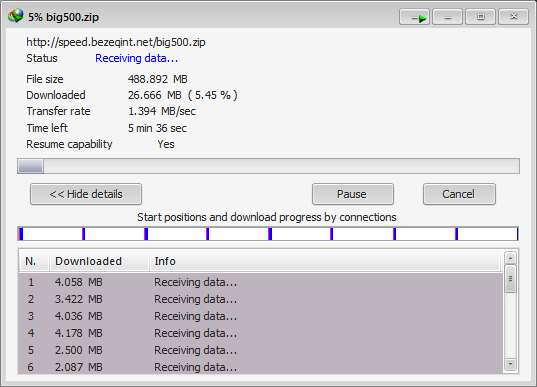Screen dimensions: 537x387
Task: Click the downloaded value 26.666 MB
Action: tap(154, 95)
